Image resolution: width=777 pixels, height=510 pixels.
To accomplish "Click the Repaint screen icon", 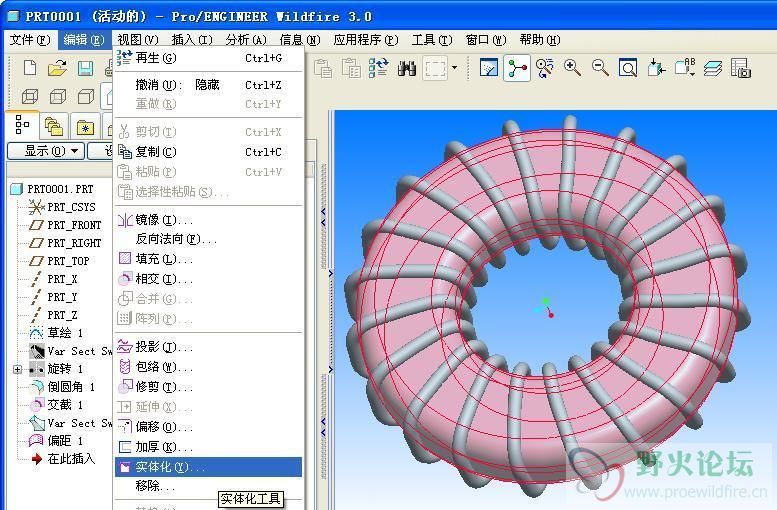I will 489,68.
